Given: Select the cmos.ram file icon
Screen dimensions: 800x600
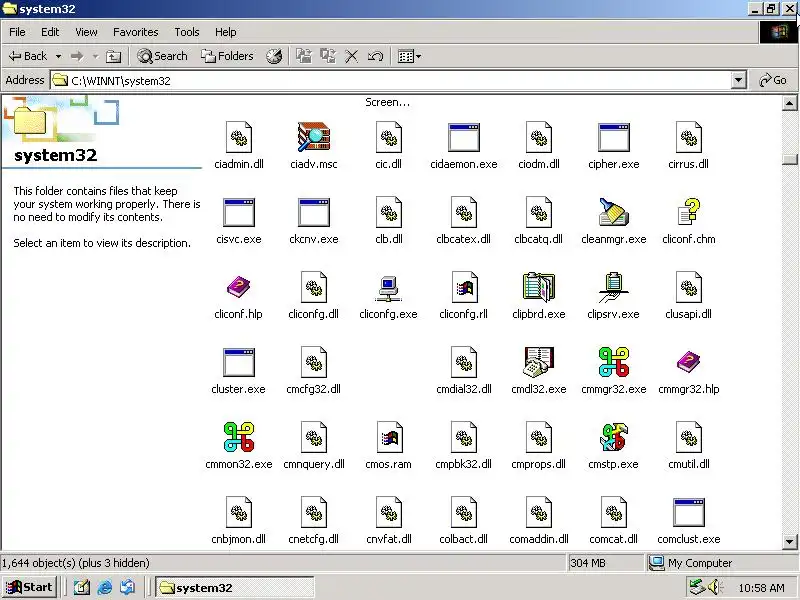Looking at the screenshot, I should point(389,437).
